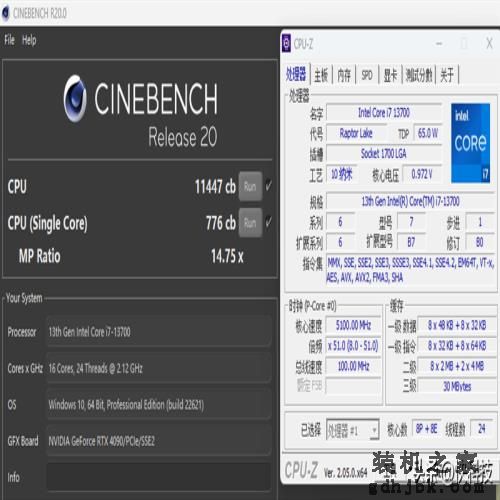Click the 'B7' extended model value

coord(411,242)
